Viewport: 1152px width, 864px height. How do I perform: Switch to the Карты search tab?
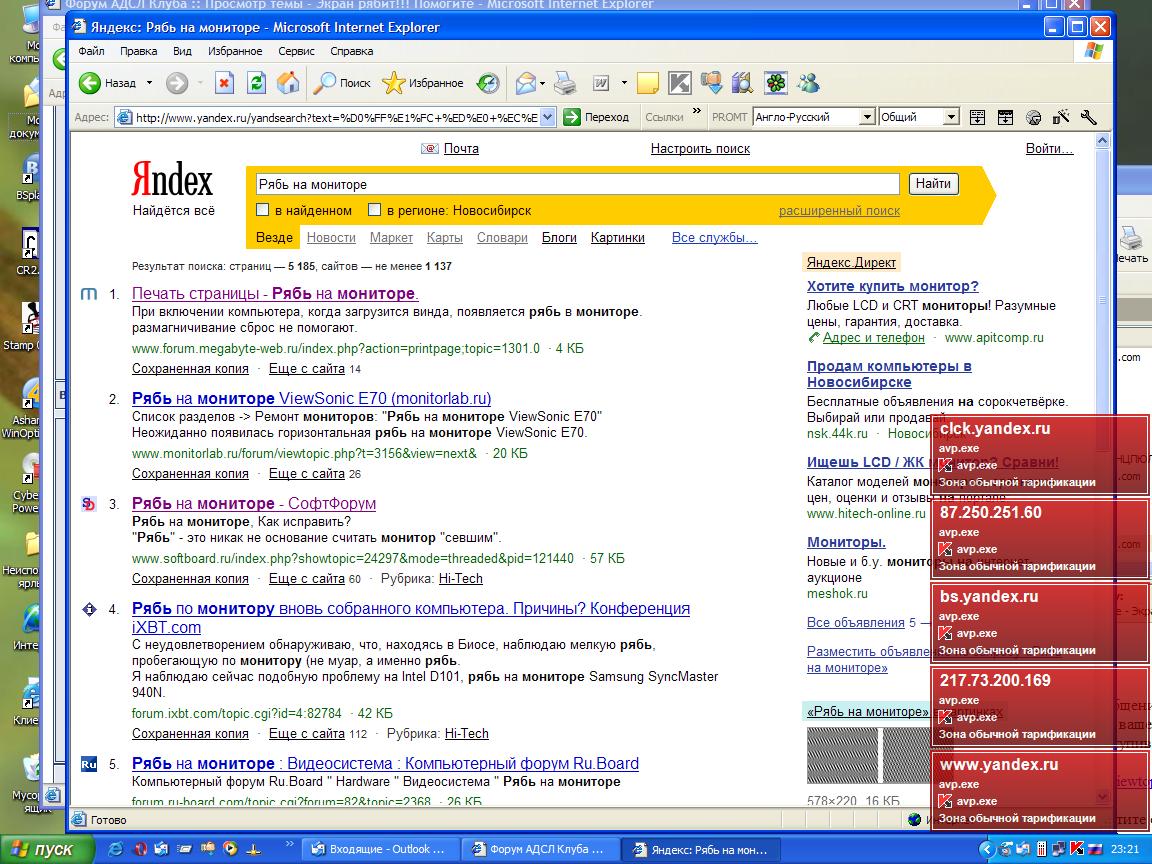[444, 237]
